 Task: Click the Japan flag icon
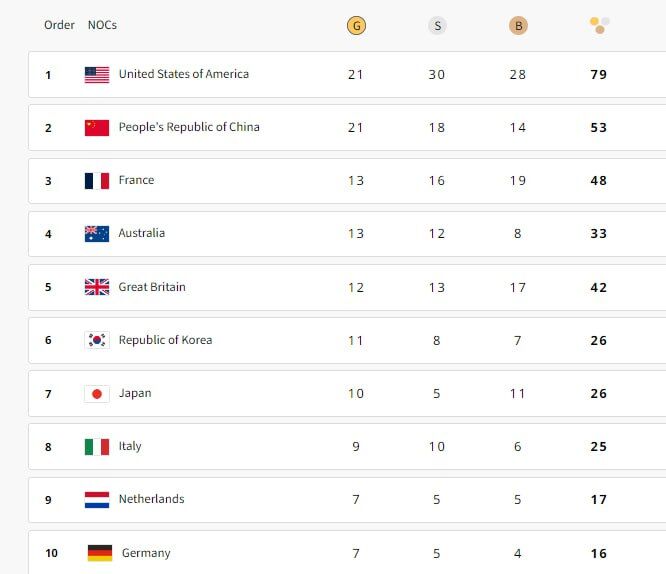tap(97, 394)
